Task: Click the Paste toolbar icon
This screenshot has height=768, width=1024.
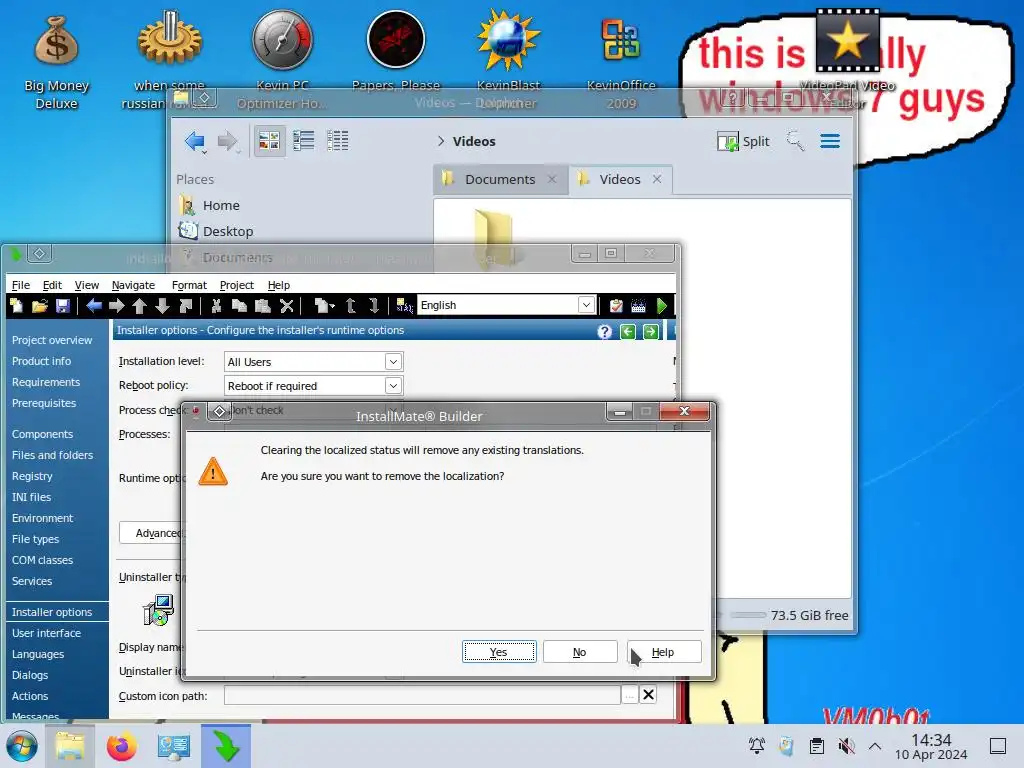Action: click(x=263, y=306)
